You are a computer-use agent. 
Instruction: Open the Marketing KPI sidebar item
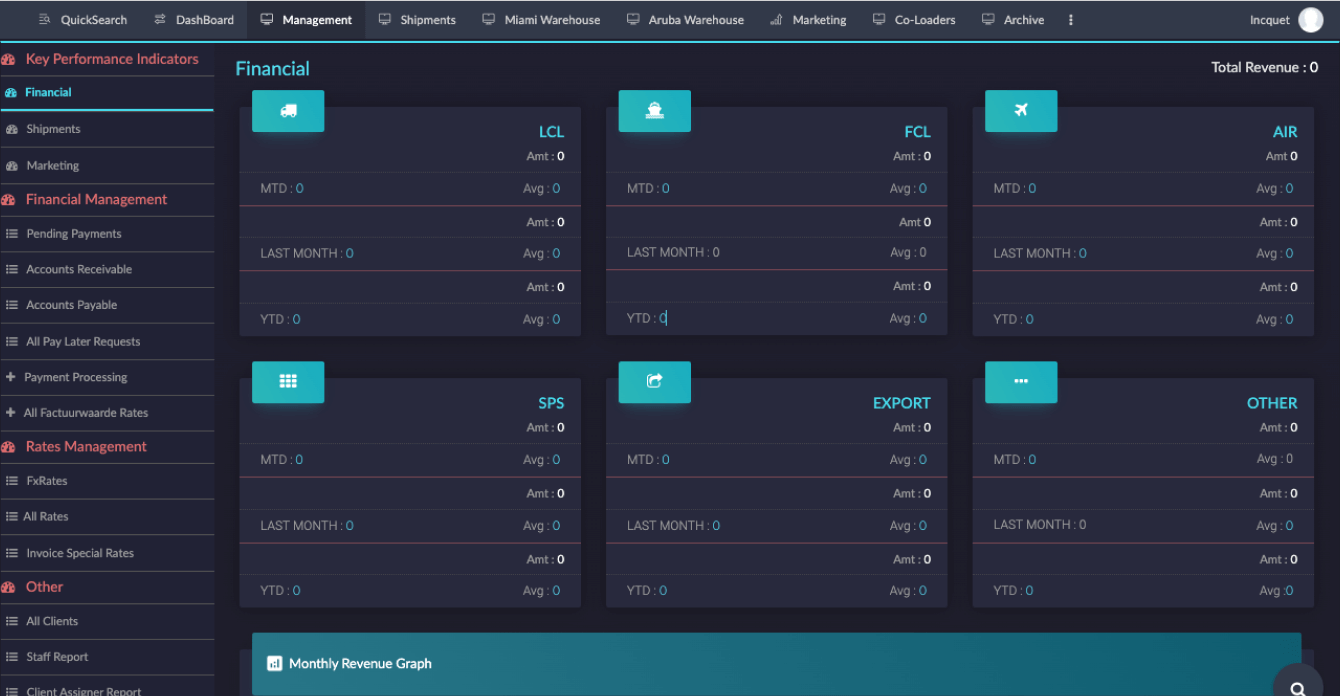[52, 166]
